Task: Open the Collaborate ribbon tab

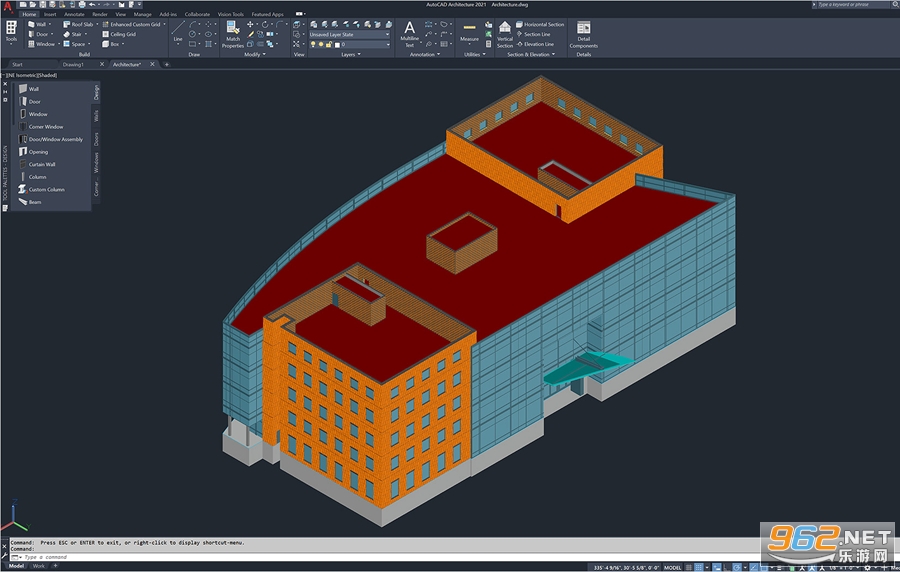Action: coord(197,14)
